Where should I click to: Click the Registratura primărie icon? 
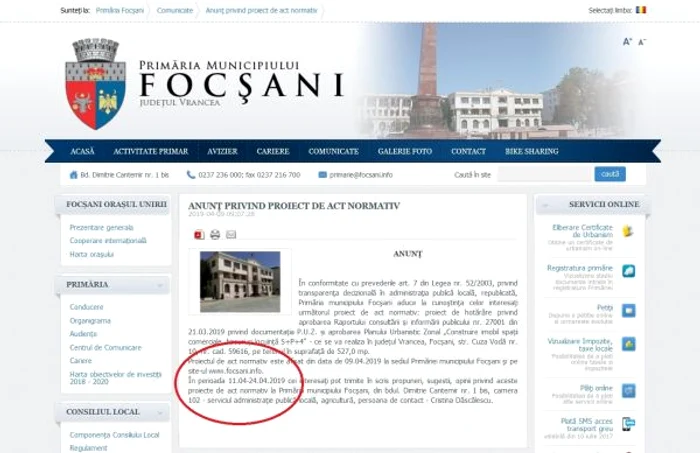click(x=629, y=271)
